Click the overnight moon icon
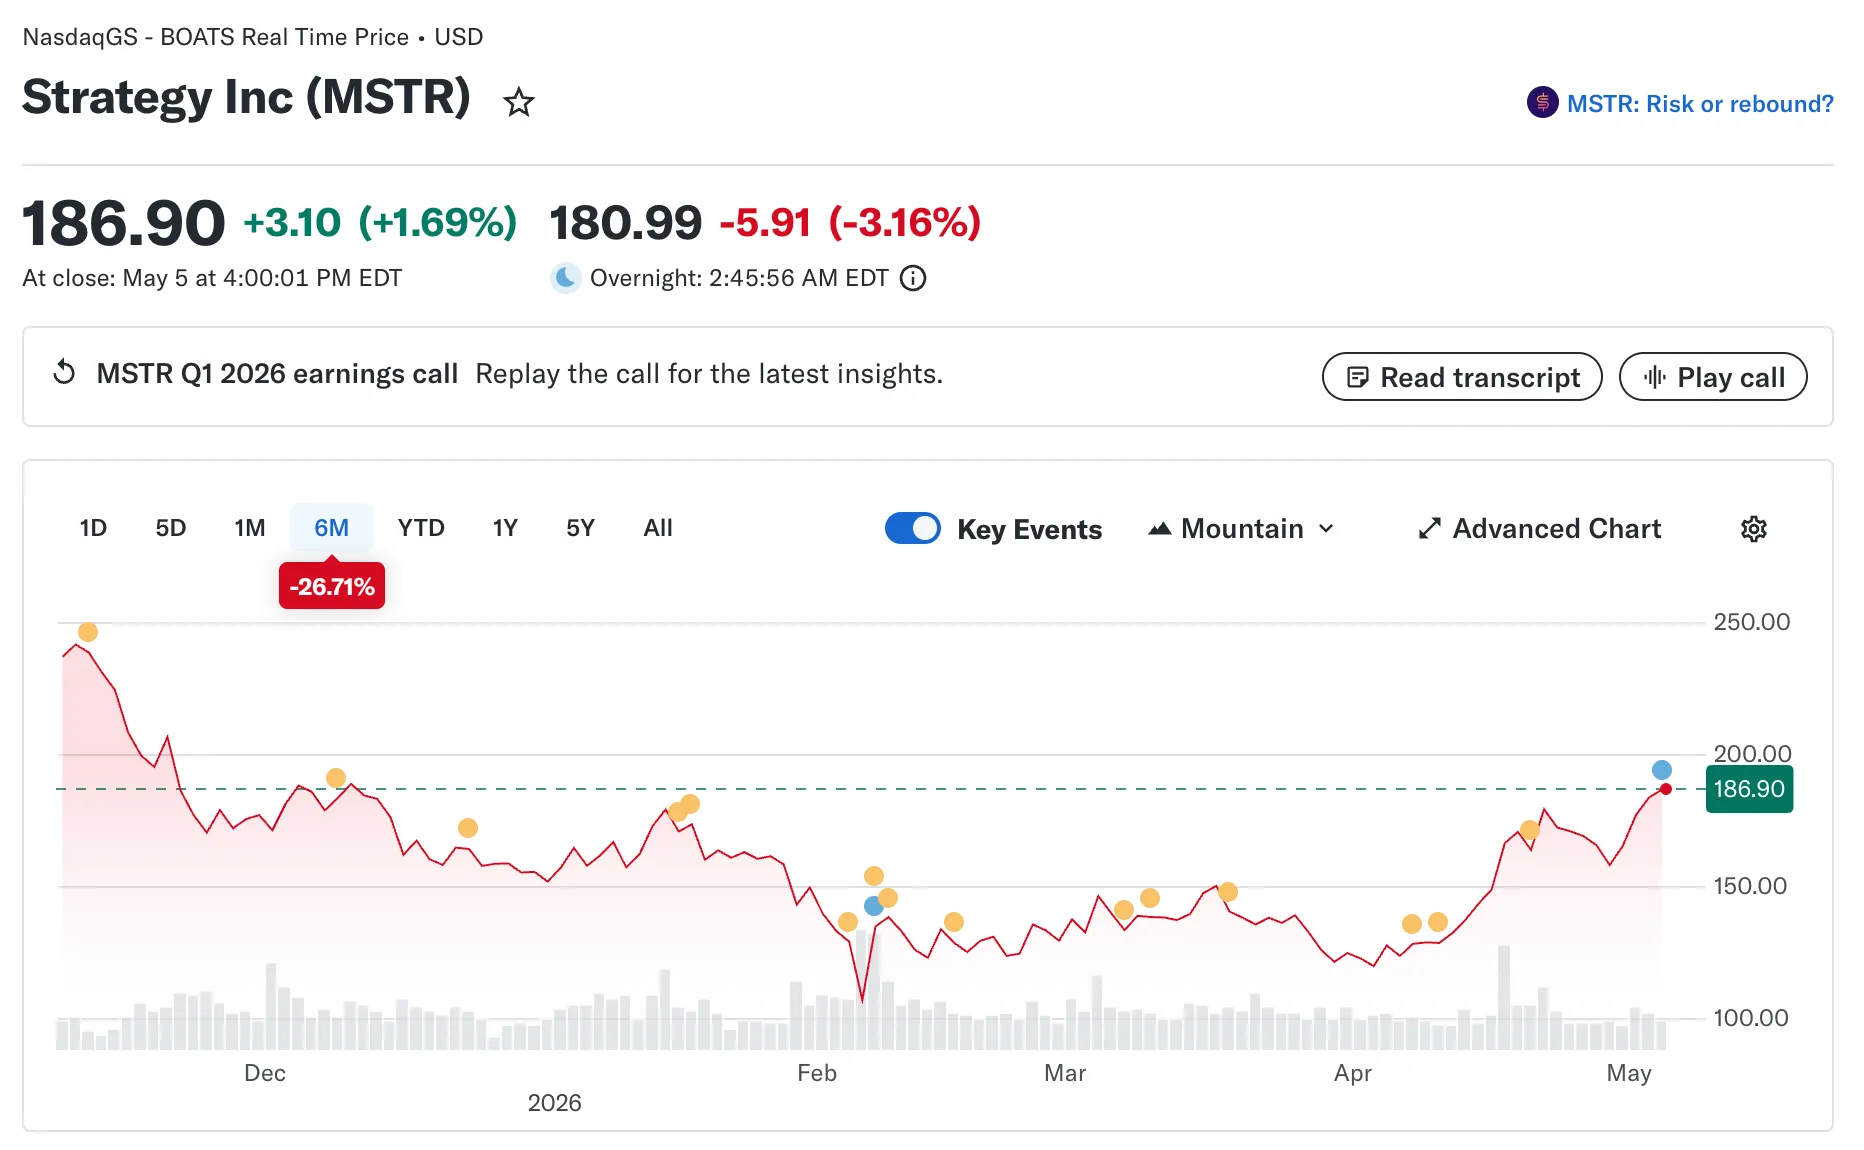The width and height of the screenshot is (1864, 1150). [565, 278]
